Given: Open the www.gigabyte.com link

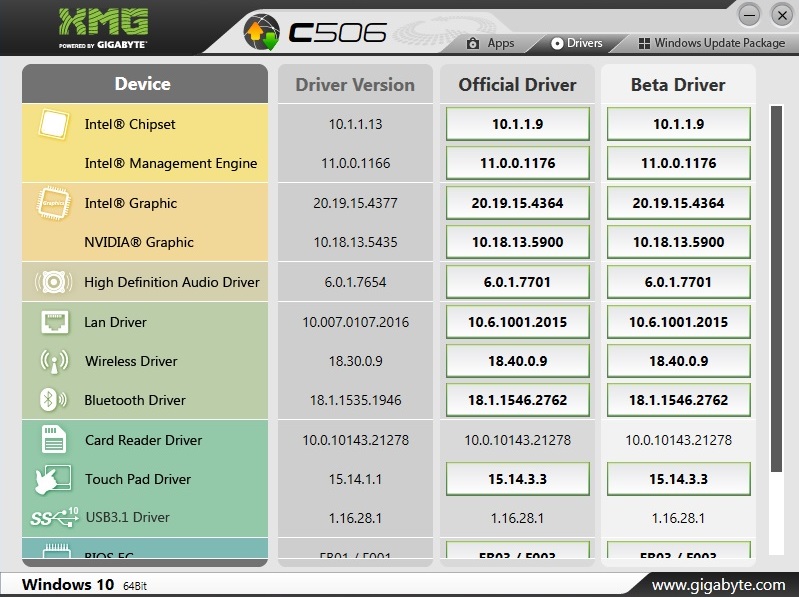Looking at the screenshot, I should (x=718, y=585).
